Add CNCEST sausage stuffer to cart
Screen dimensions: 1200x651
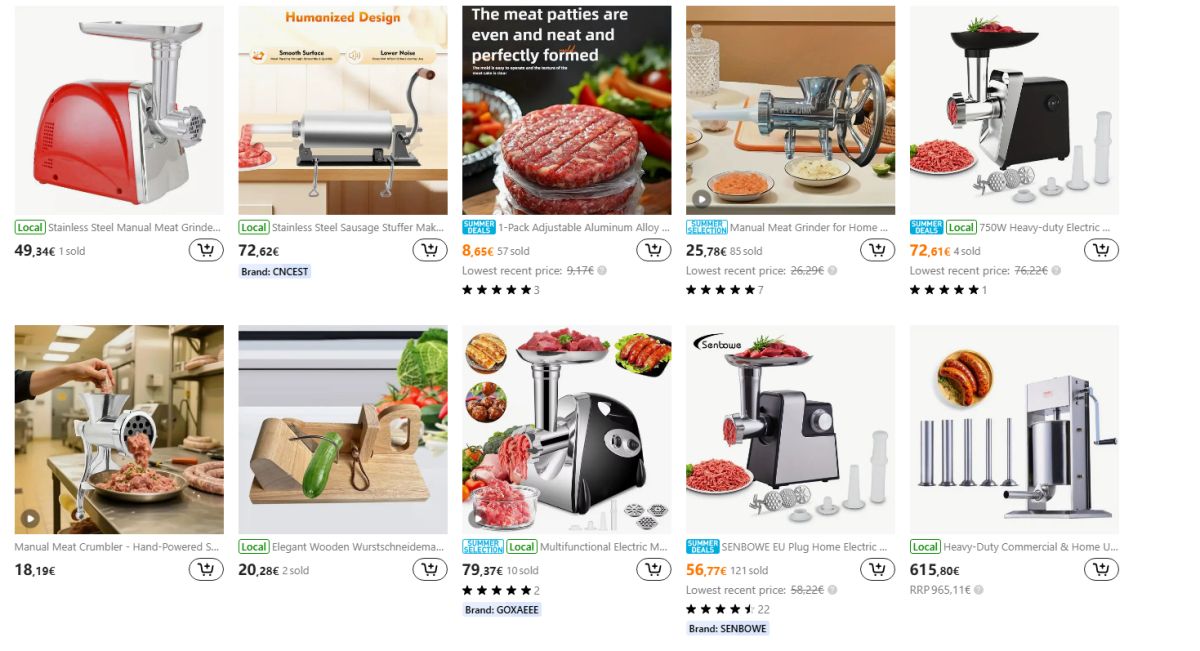coord(429,250)
